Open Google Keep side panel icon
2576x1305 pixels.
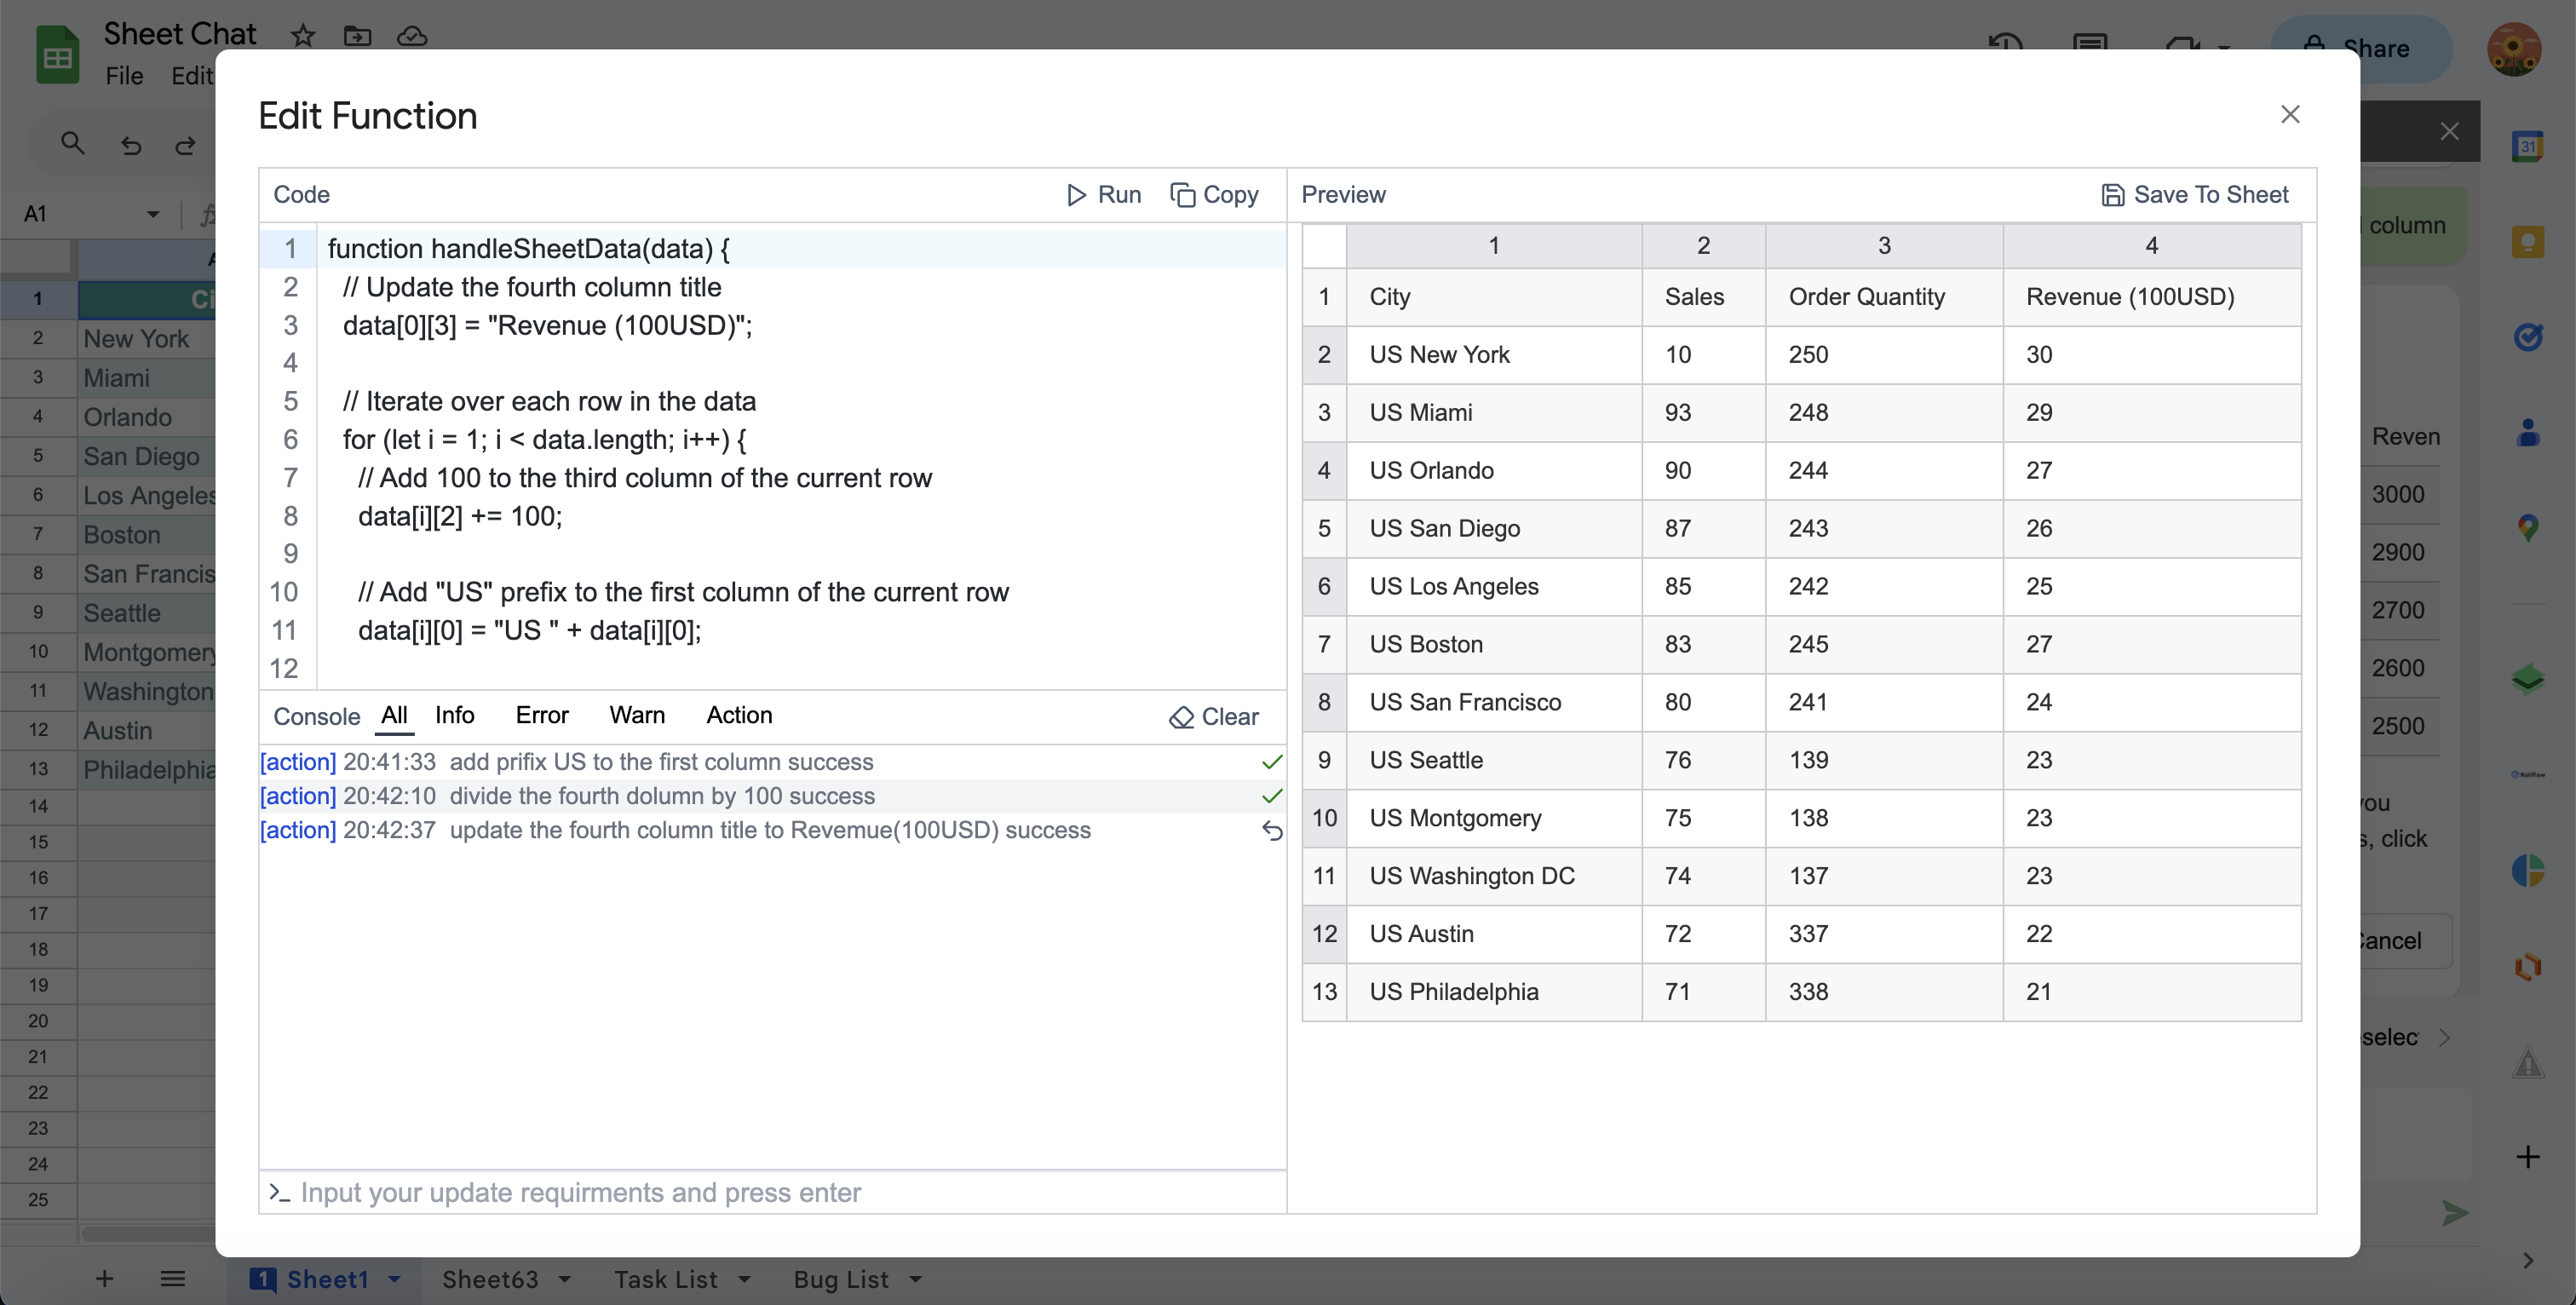(x=2527, y=241)
